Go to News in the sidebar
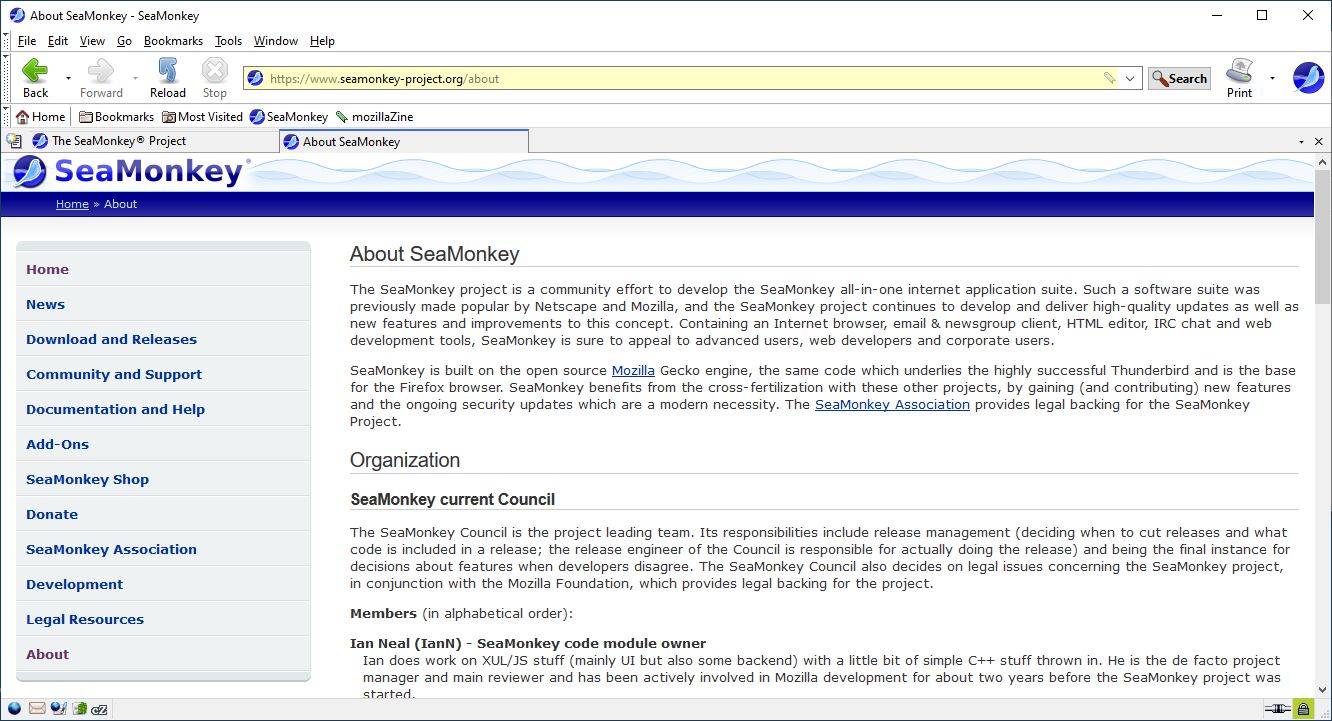This screenshot has height=721, width=1332. point(45,304)
